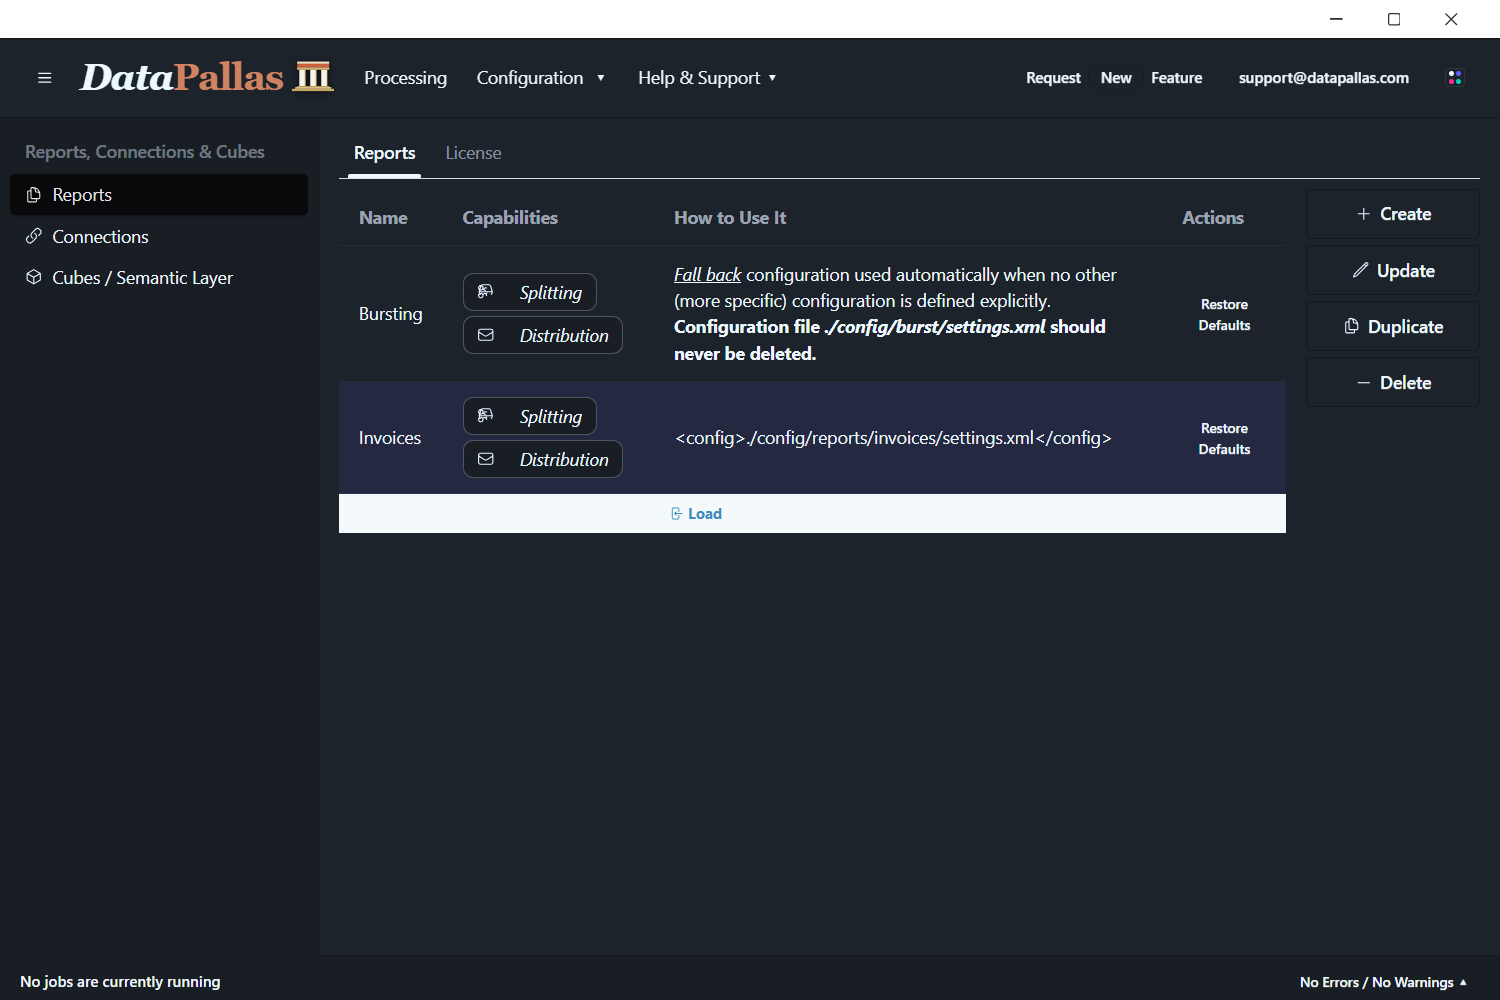The image size is (1500, 1000).
Task: Open the Help & Support menu label
Action: click(x=699, y=78)
